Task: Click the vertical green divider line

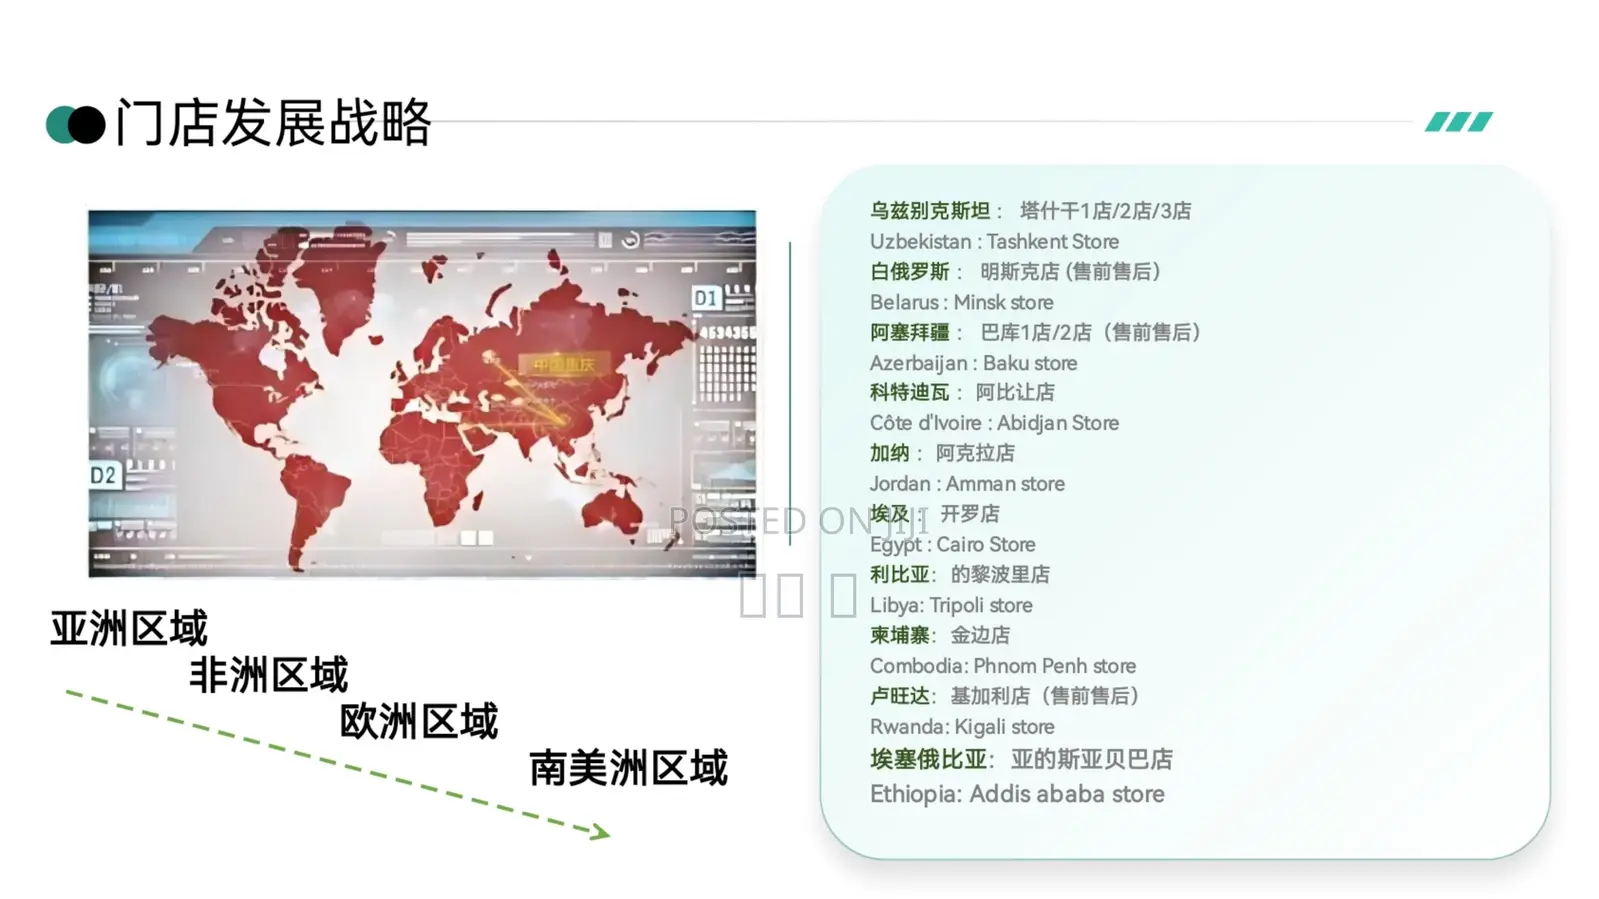Action: coord(790,392)
